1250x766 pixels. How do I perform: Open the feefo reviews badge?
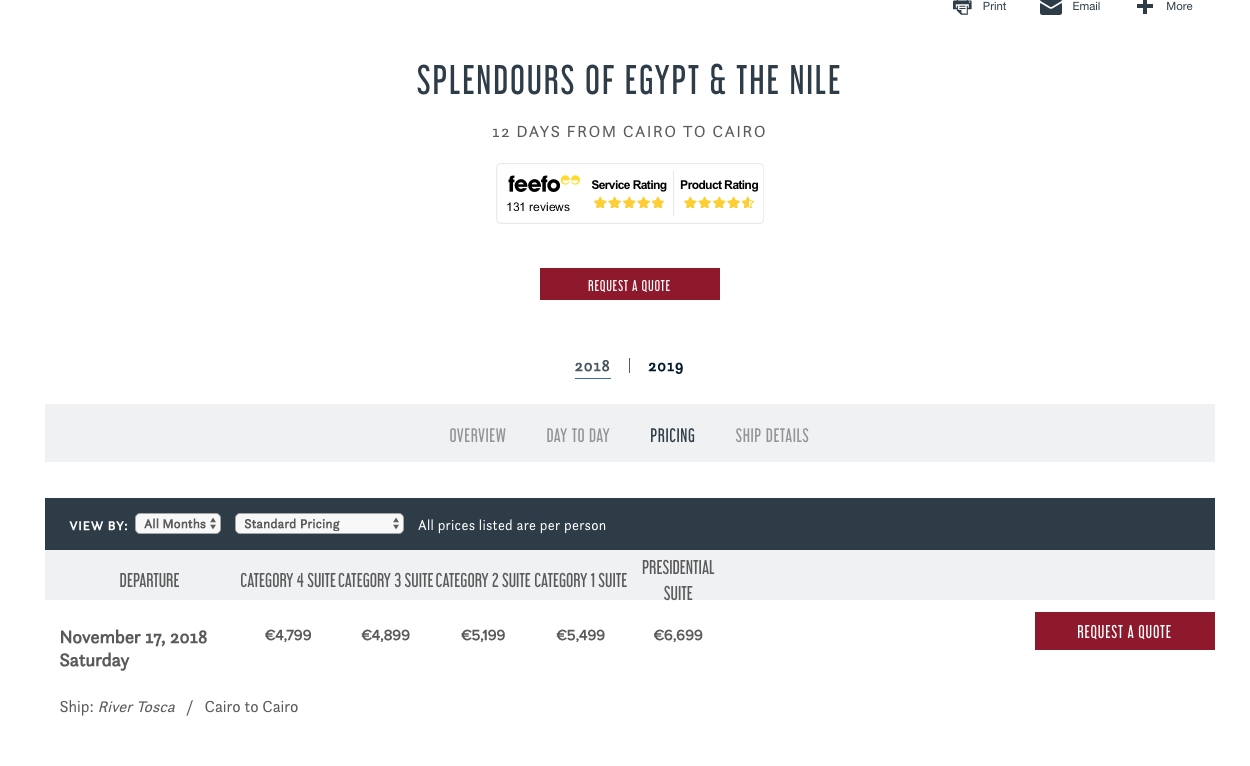541,193
